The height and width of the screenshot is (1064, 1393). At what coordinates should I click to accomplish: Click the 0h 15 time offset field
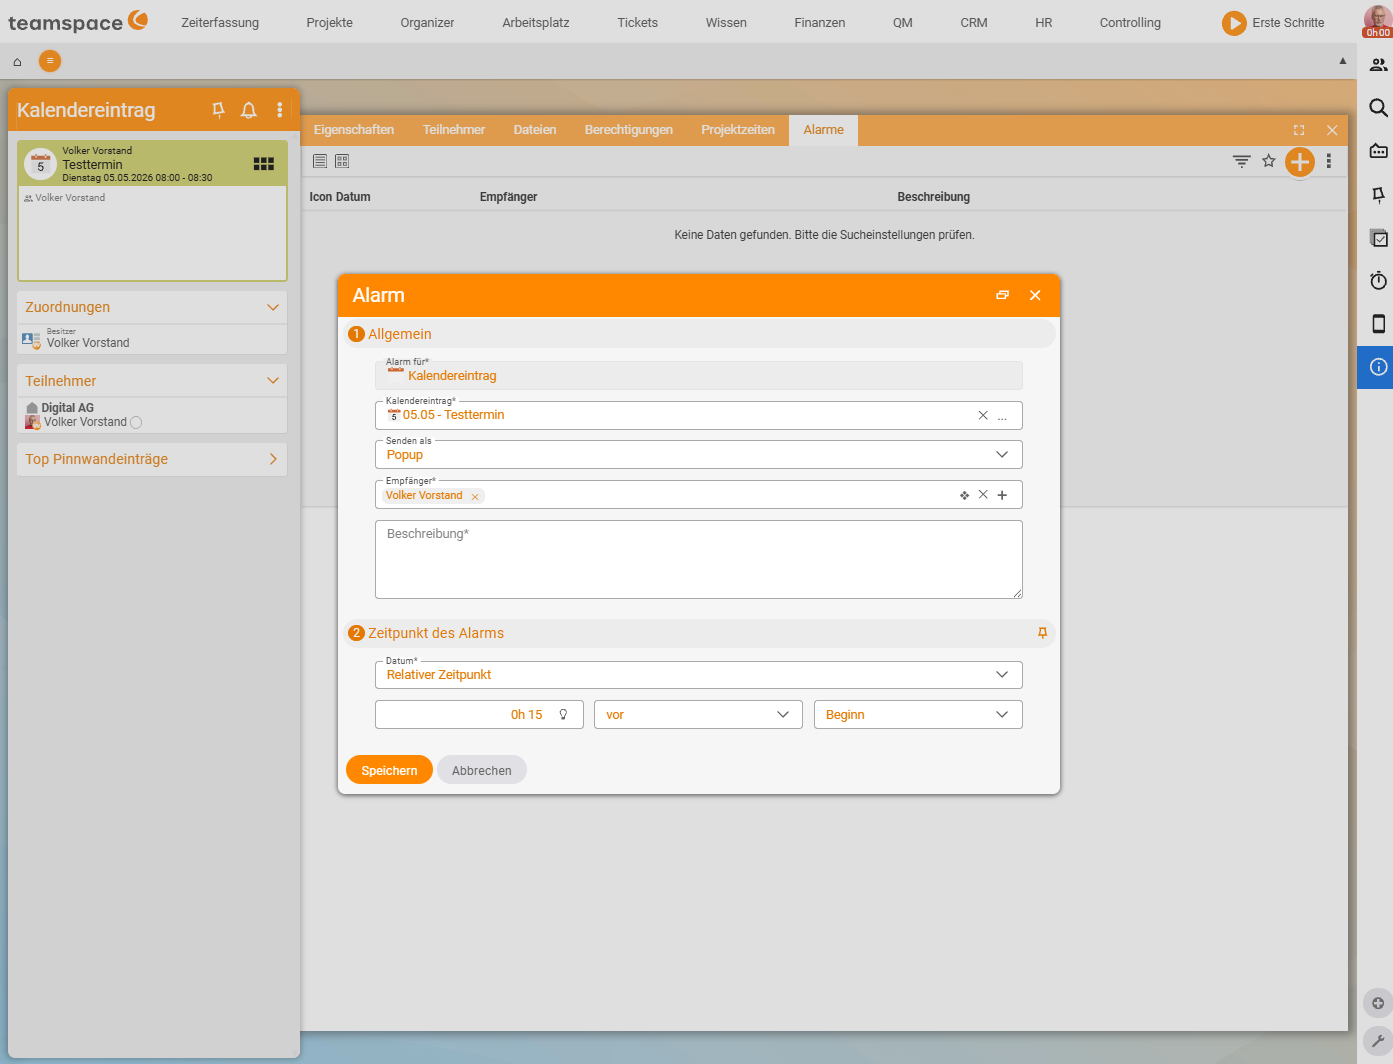pos(479,715)
